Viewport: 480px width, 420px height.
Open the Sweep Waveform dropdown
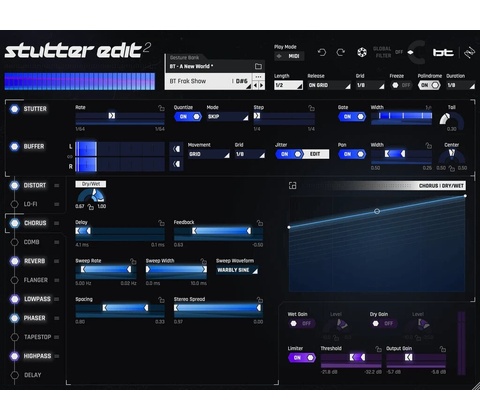coord(237,270)
